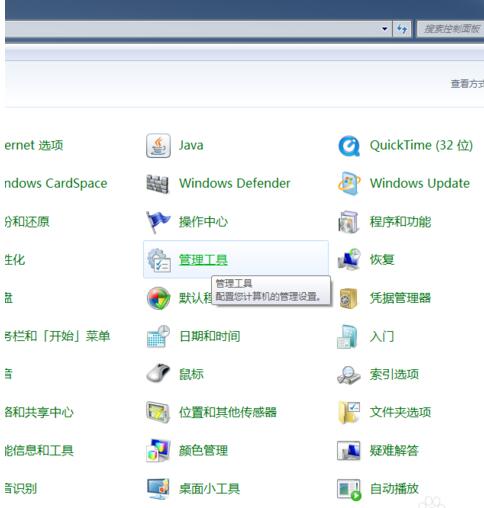Open the Windows Defender brick wall icon
The image size is (484, 508).
pyautogui.click(x=158, y=184)
